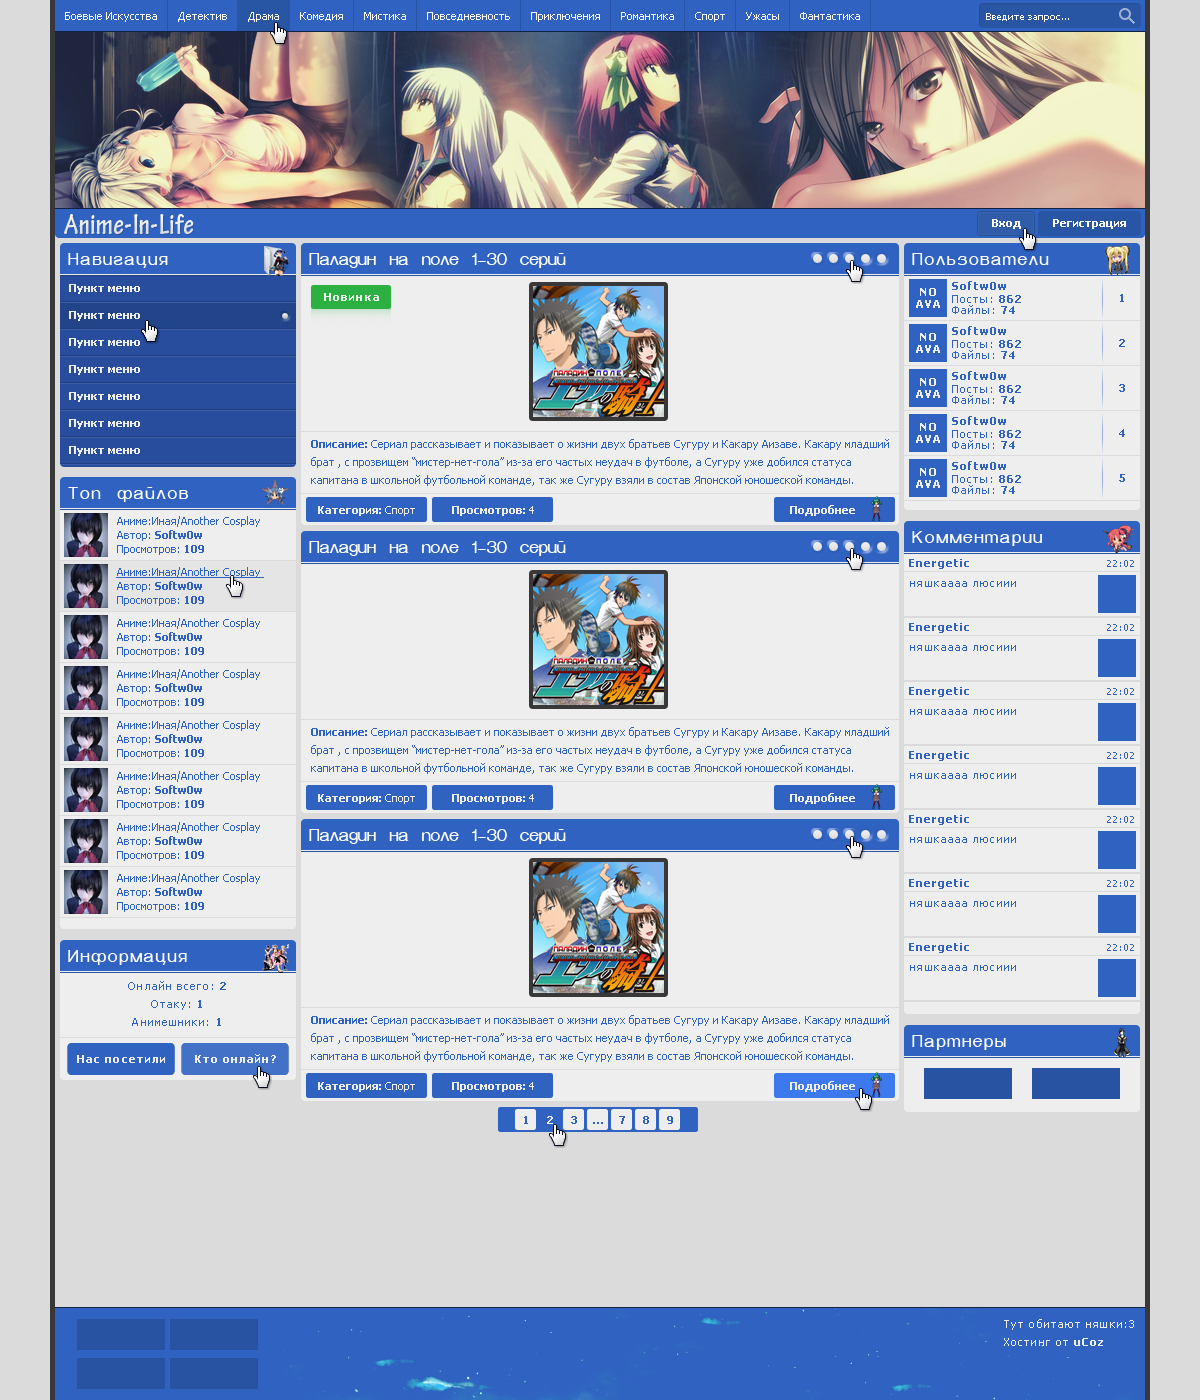Go to the Комедия genre

[x=321, y=16]
